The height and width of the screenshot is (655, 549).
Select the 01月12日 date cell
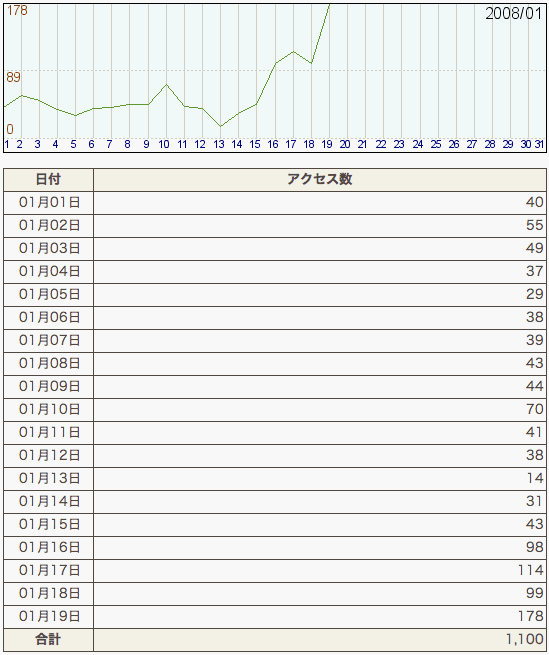[48, 455]
